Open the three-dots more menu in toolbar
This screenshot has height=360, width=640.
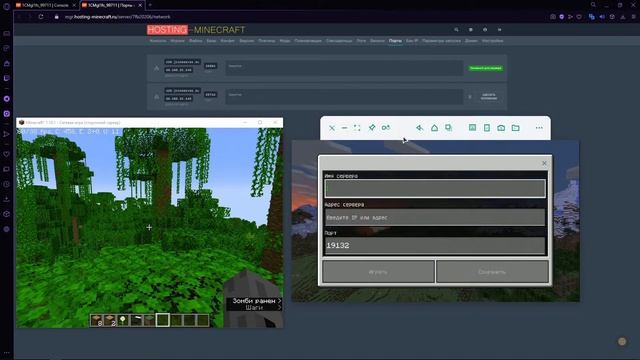539,128
